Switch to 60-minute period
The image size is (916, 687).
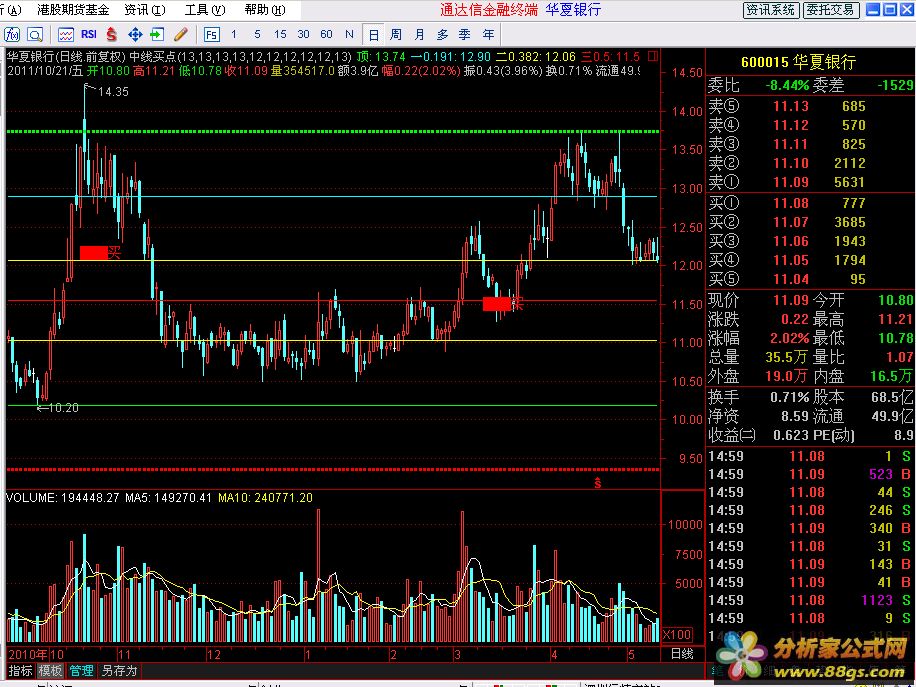tap(327, 34)
